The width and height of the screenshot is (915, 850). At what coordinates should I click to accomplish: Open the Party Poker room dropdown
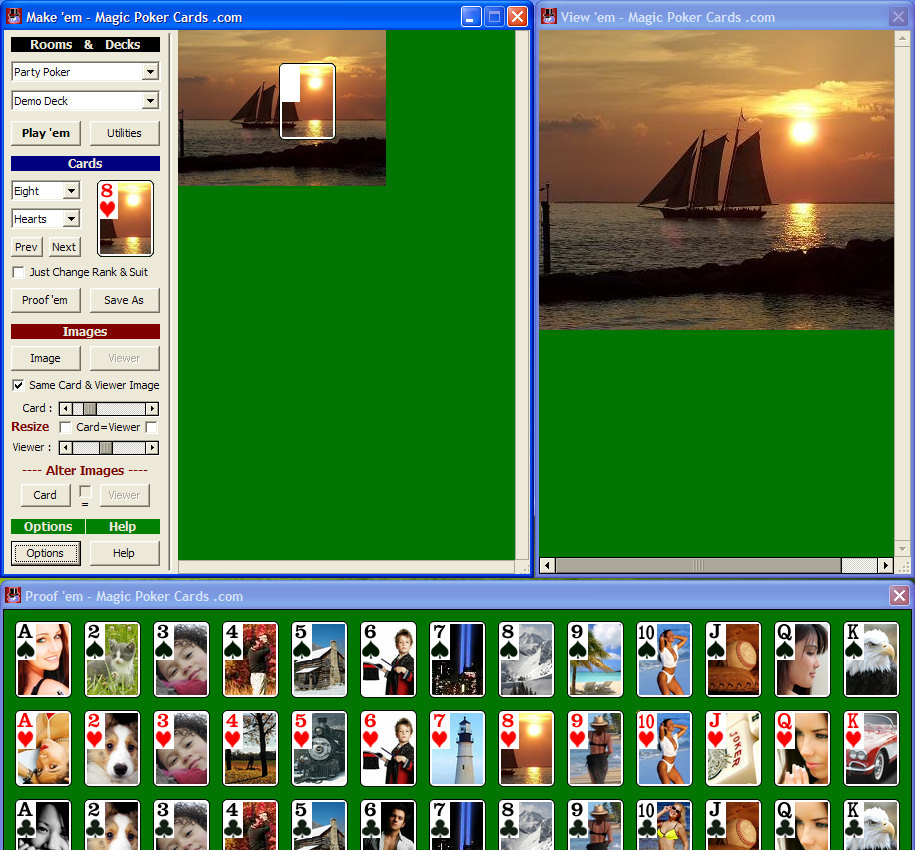(150, 72)
